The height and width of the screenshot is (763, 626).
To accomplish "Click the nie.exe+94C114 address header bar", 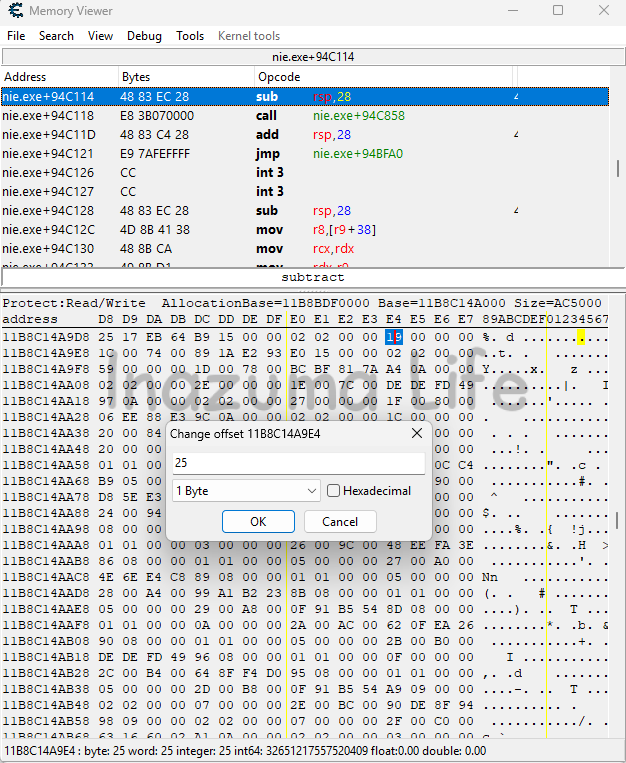I will [313, 57].
